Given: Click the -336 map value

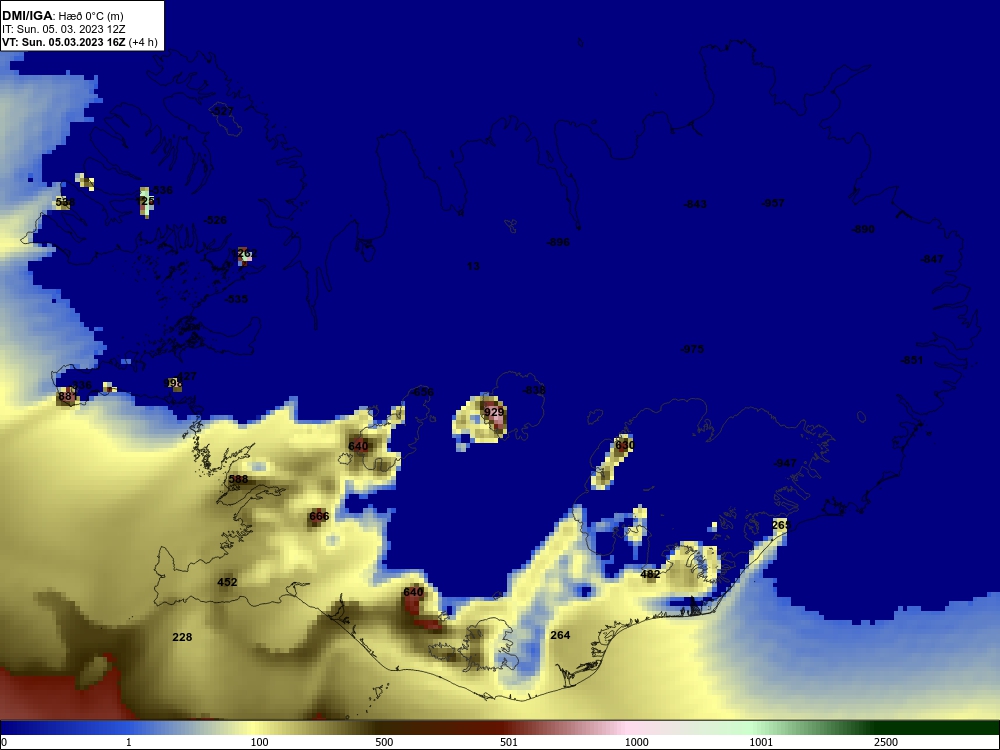Looking at the screenshot, I should [x=80, y=385].
